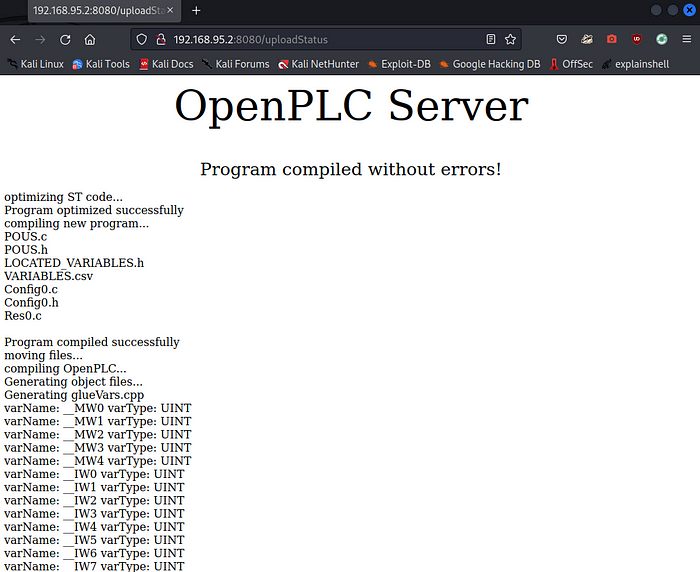Screen dimensions: 700x572
Task: Click the Res0.c line
Action: (23, 316)
